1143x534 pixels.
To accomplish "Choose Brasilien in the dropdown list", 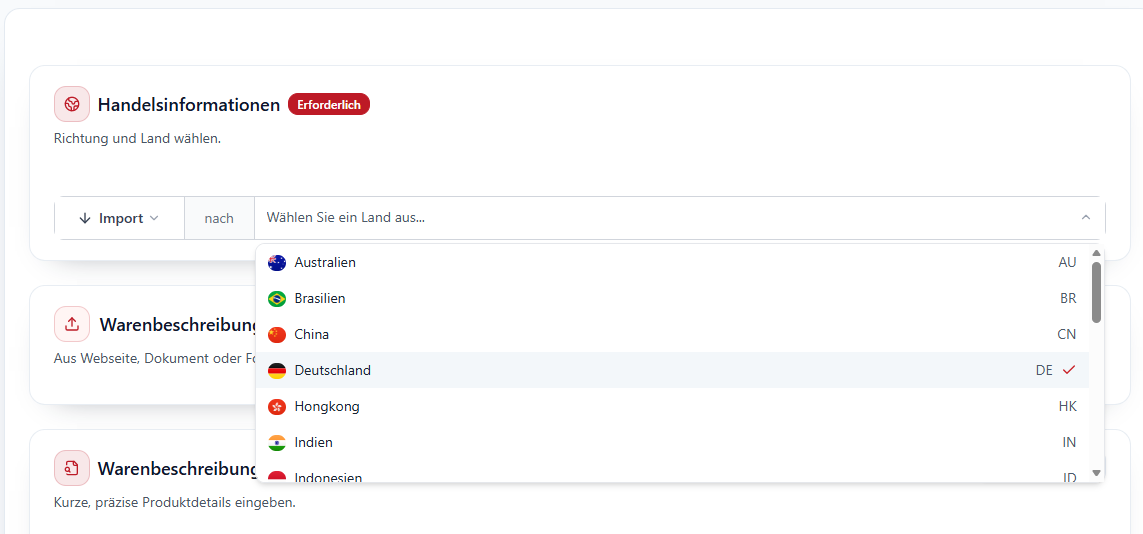I will pos(320,299).
